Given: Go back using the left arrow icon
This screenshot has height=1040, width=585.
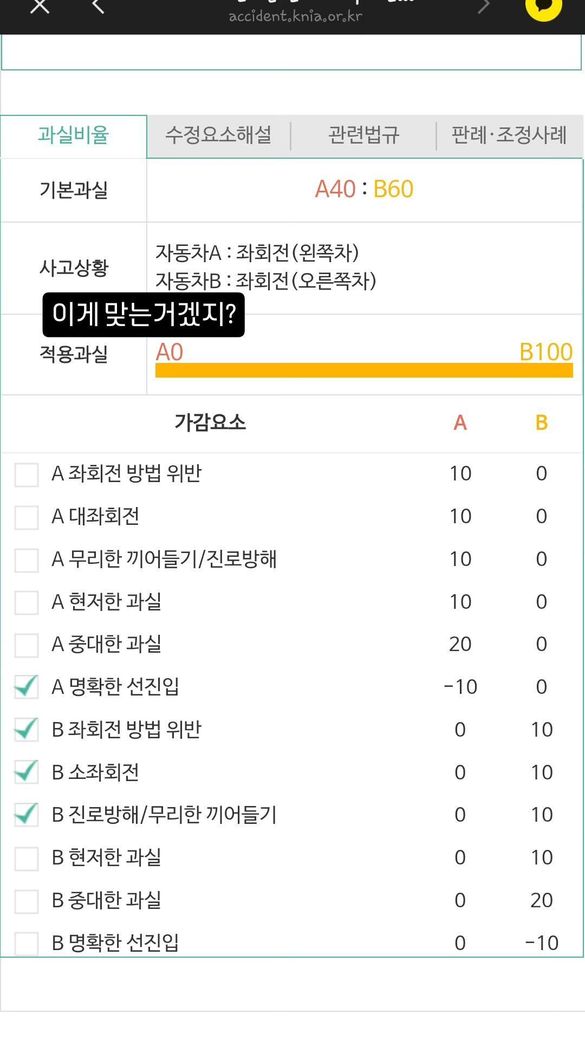Looking at the screenshot, I should (x=98, y=6).
